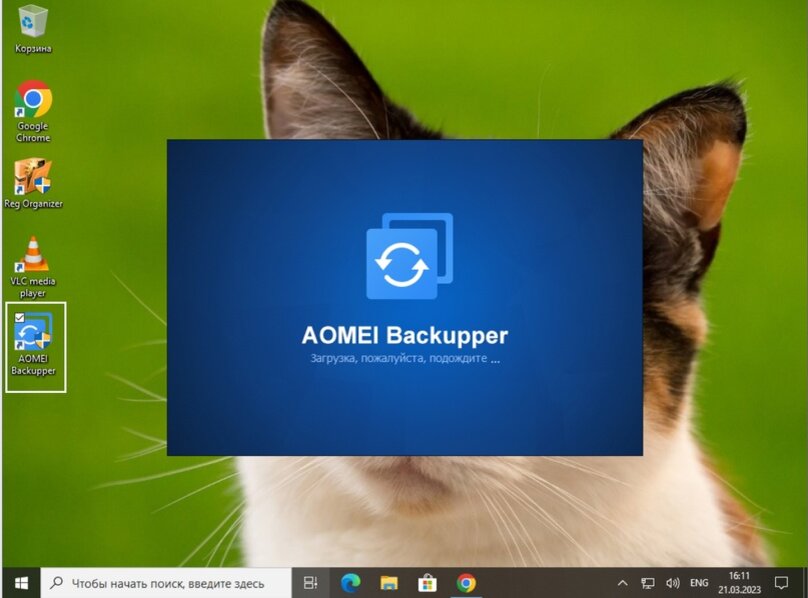The width and height of the screenshot is (808, 598).
Task: Click the AOMEI Backupper title text
Action: point(405,335)
